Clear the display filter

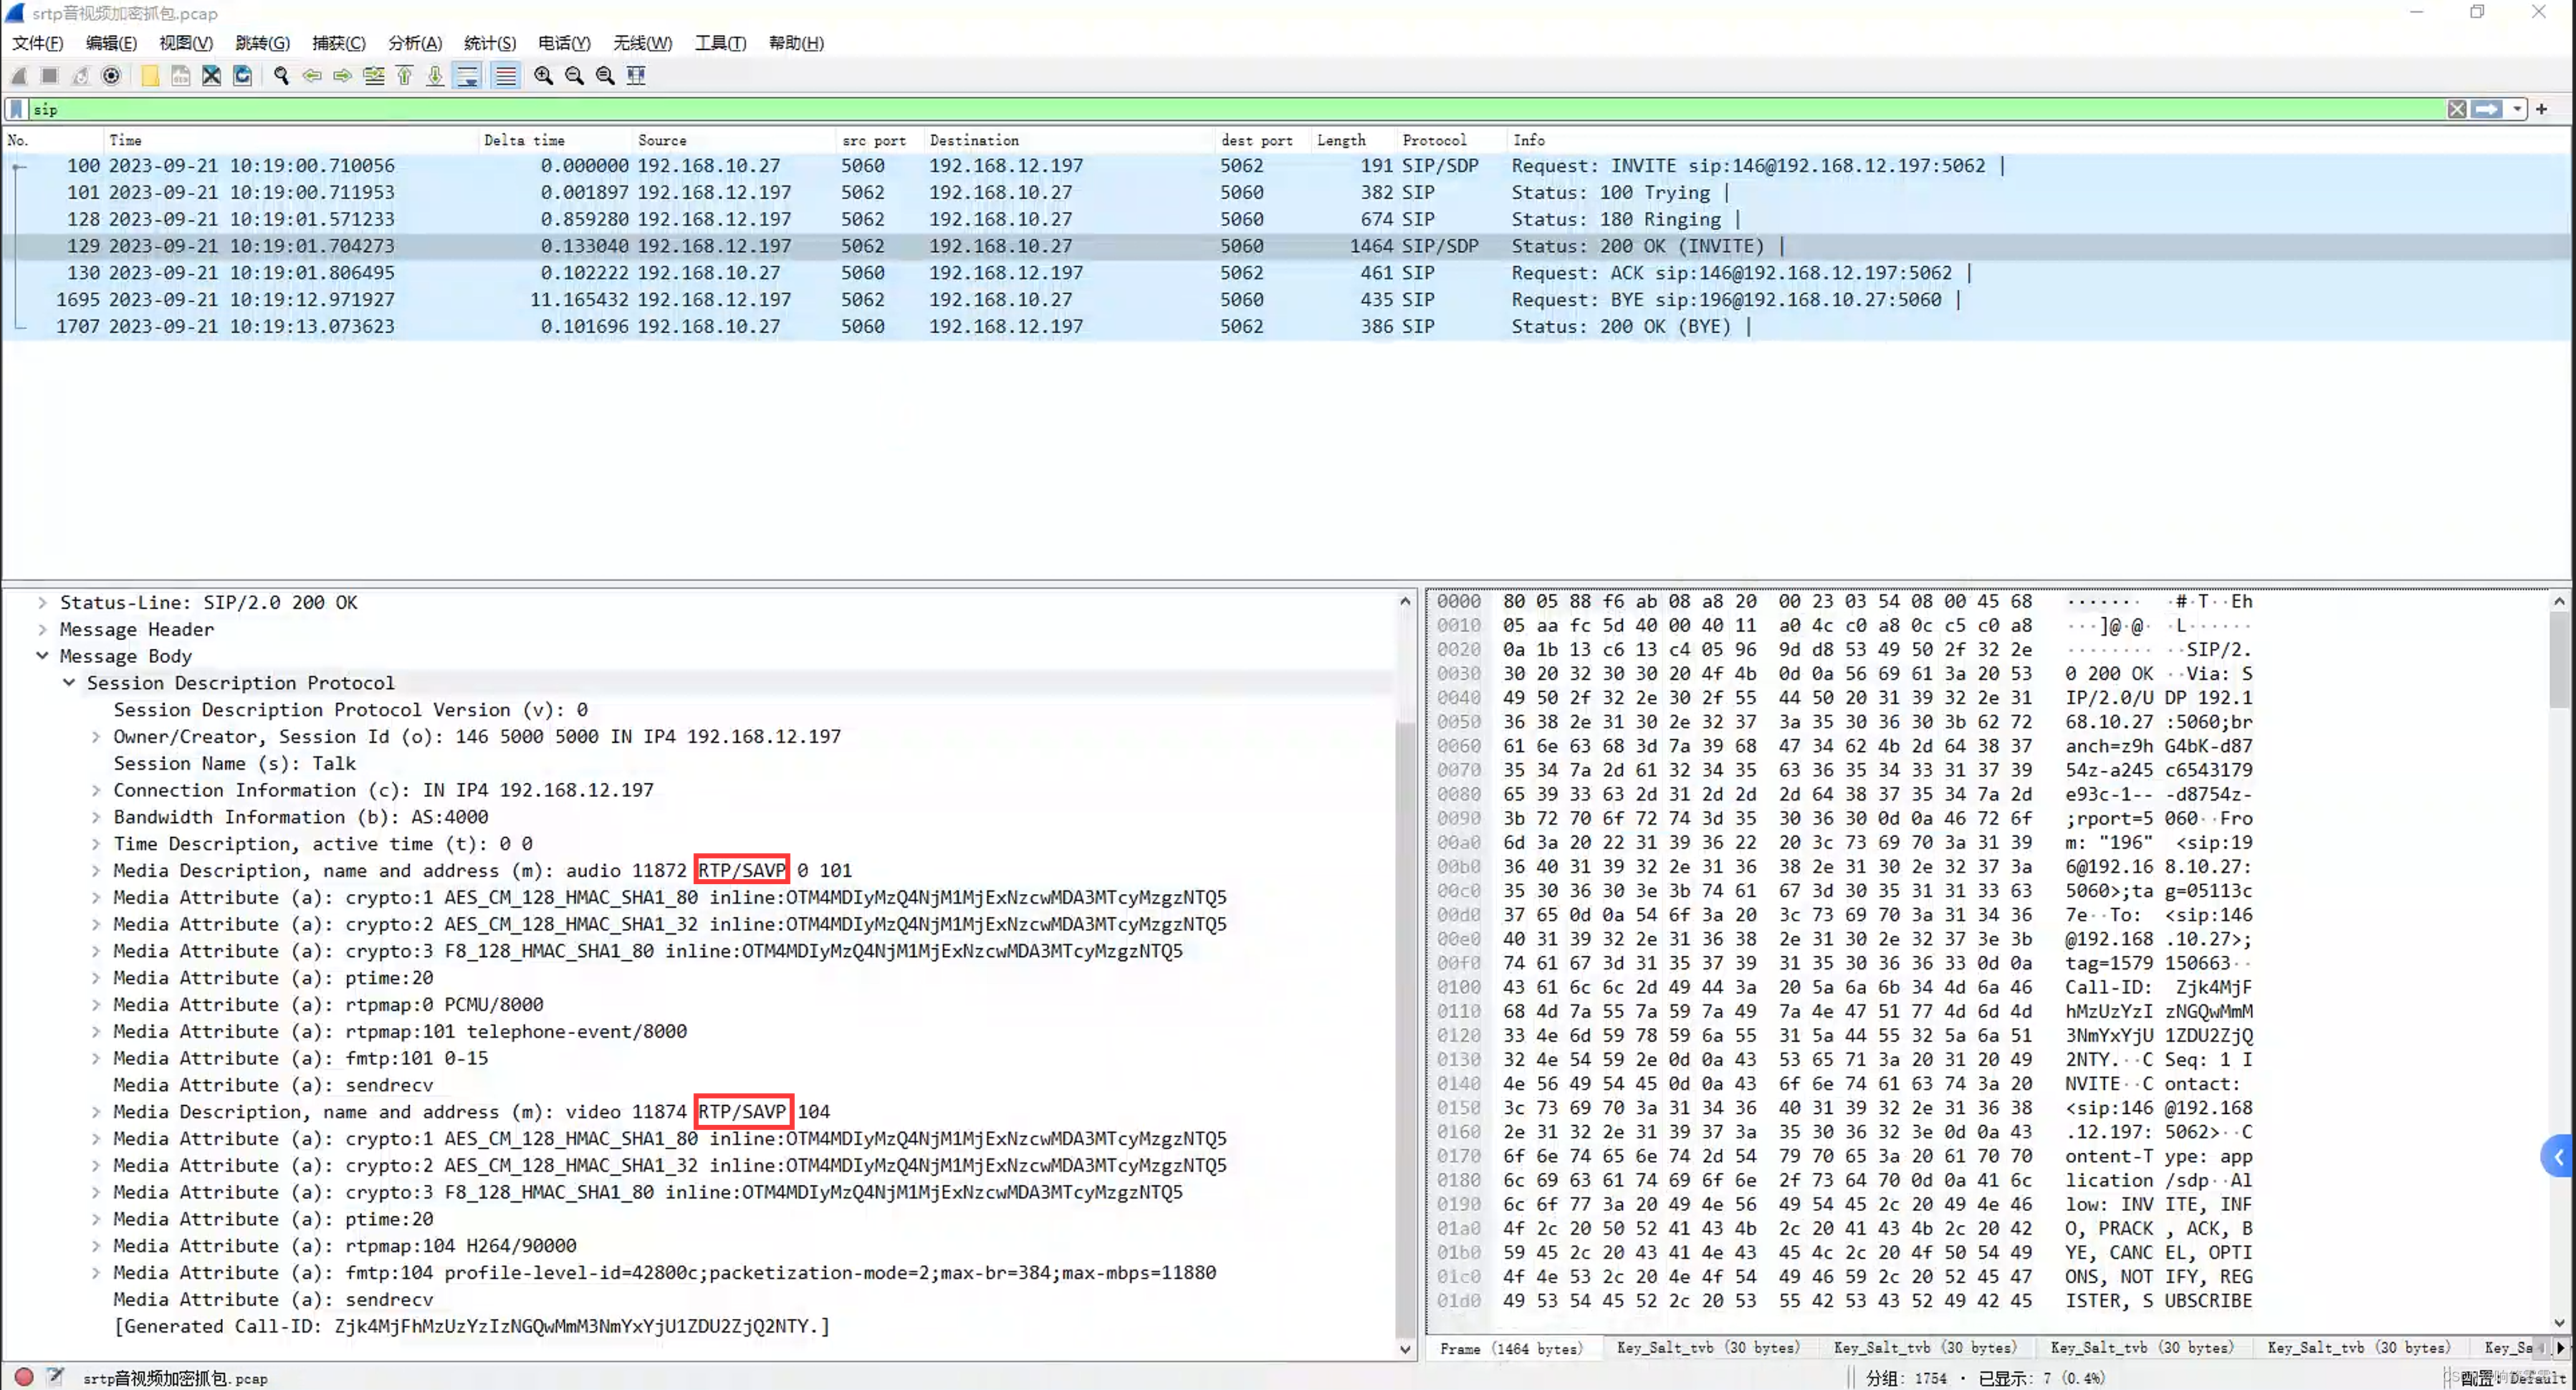pos(2457,109)
